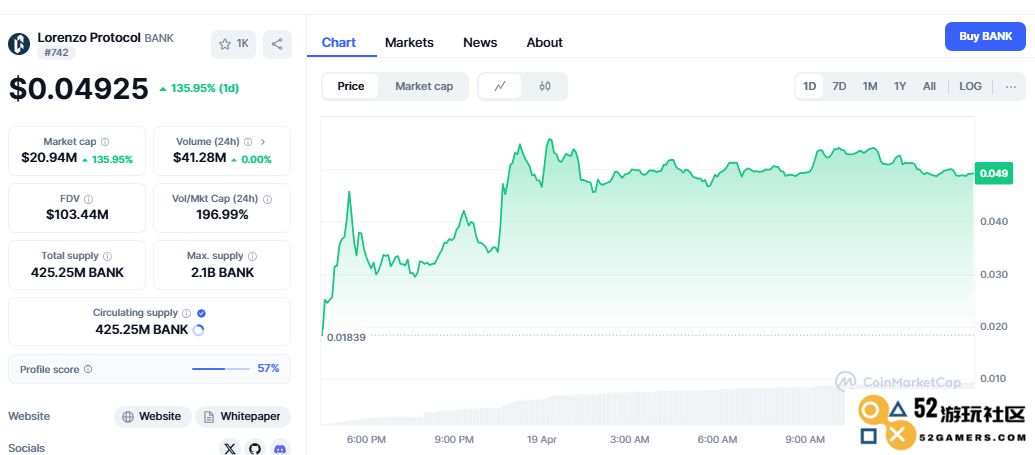
Task: Set chart range to All
Action: (929, 87)
